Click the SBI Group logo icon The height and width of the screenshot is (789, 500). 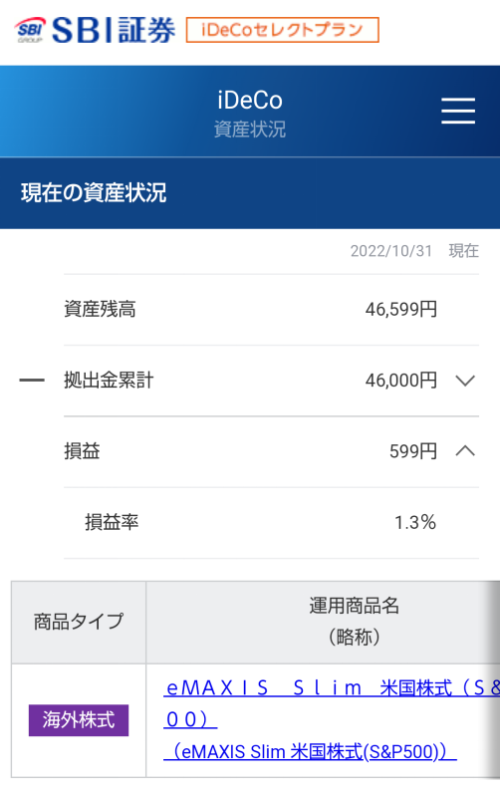[x=30, y=30]
